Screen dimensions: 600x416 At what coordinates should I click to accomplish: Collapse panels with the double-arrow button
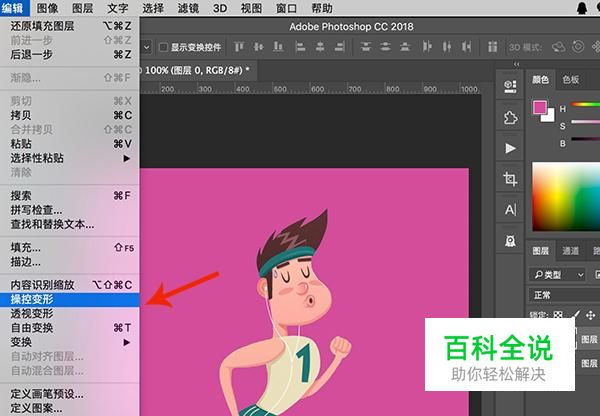click(517, 64)
